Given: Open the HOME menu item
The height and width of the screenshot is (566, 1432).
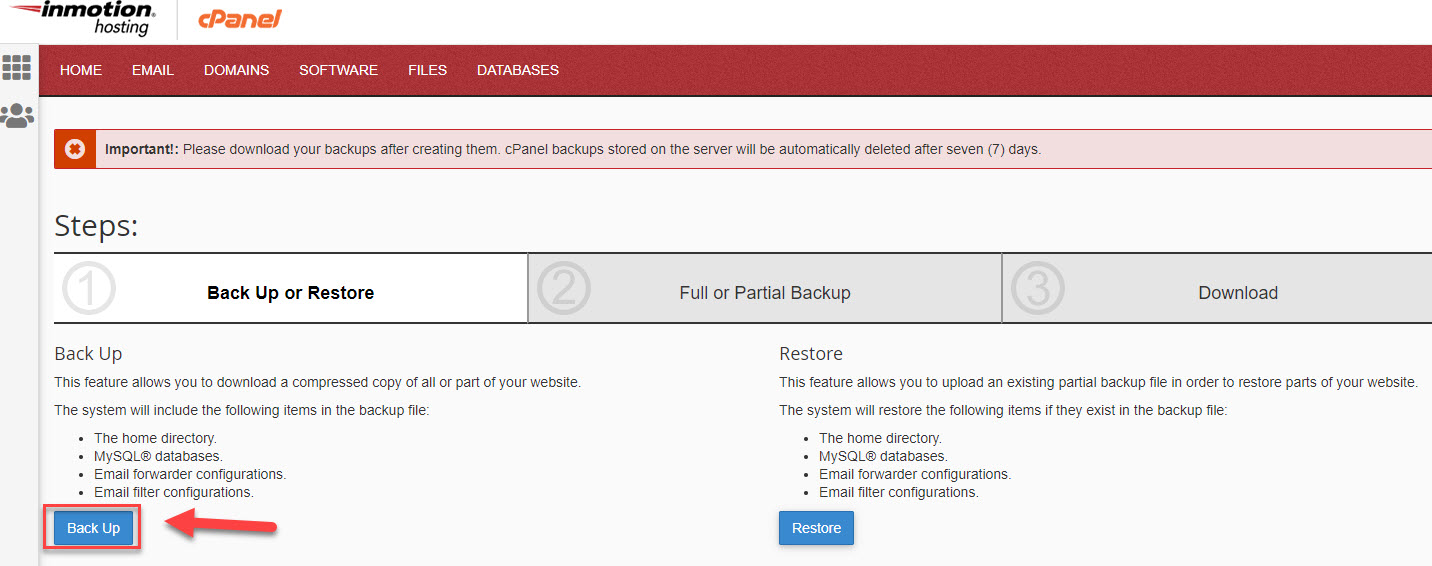Looking at the screenshot, I should point(81,70).
